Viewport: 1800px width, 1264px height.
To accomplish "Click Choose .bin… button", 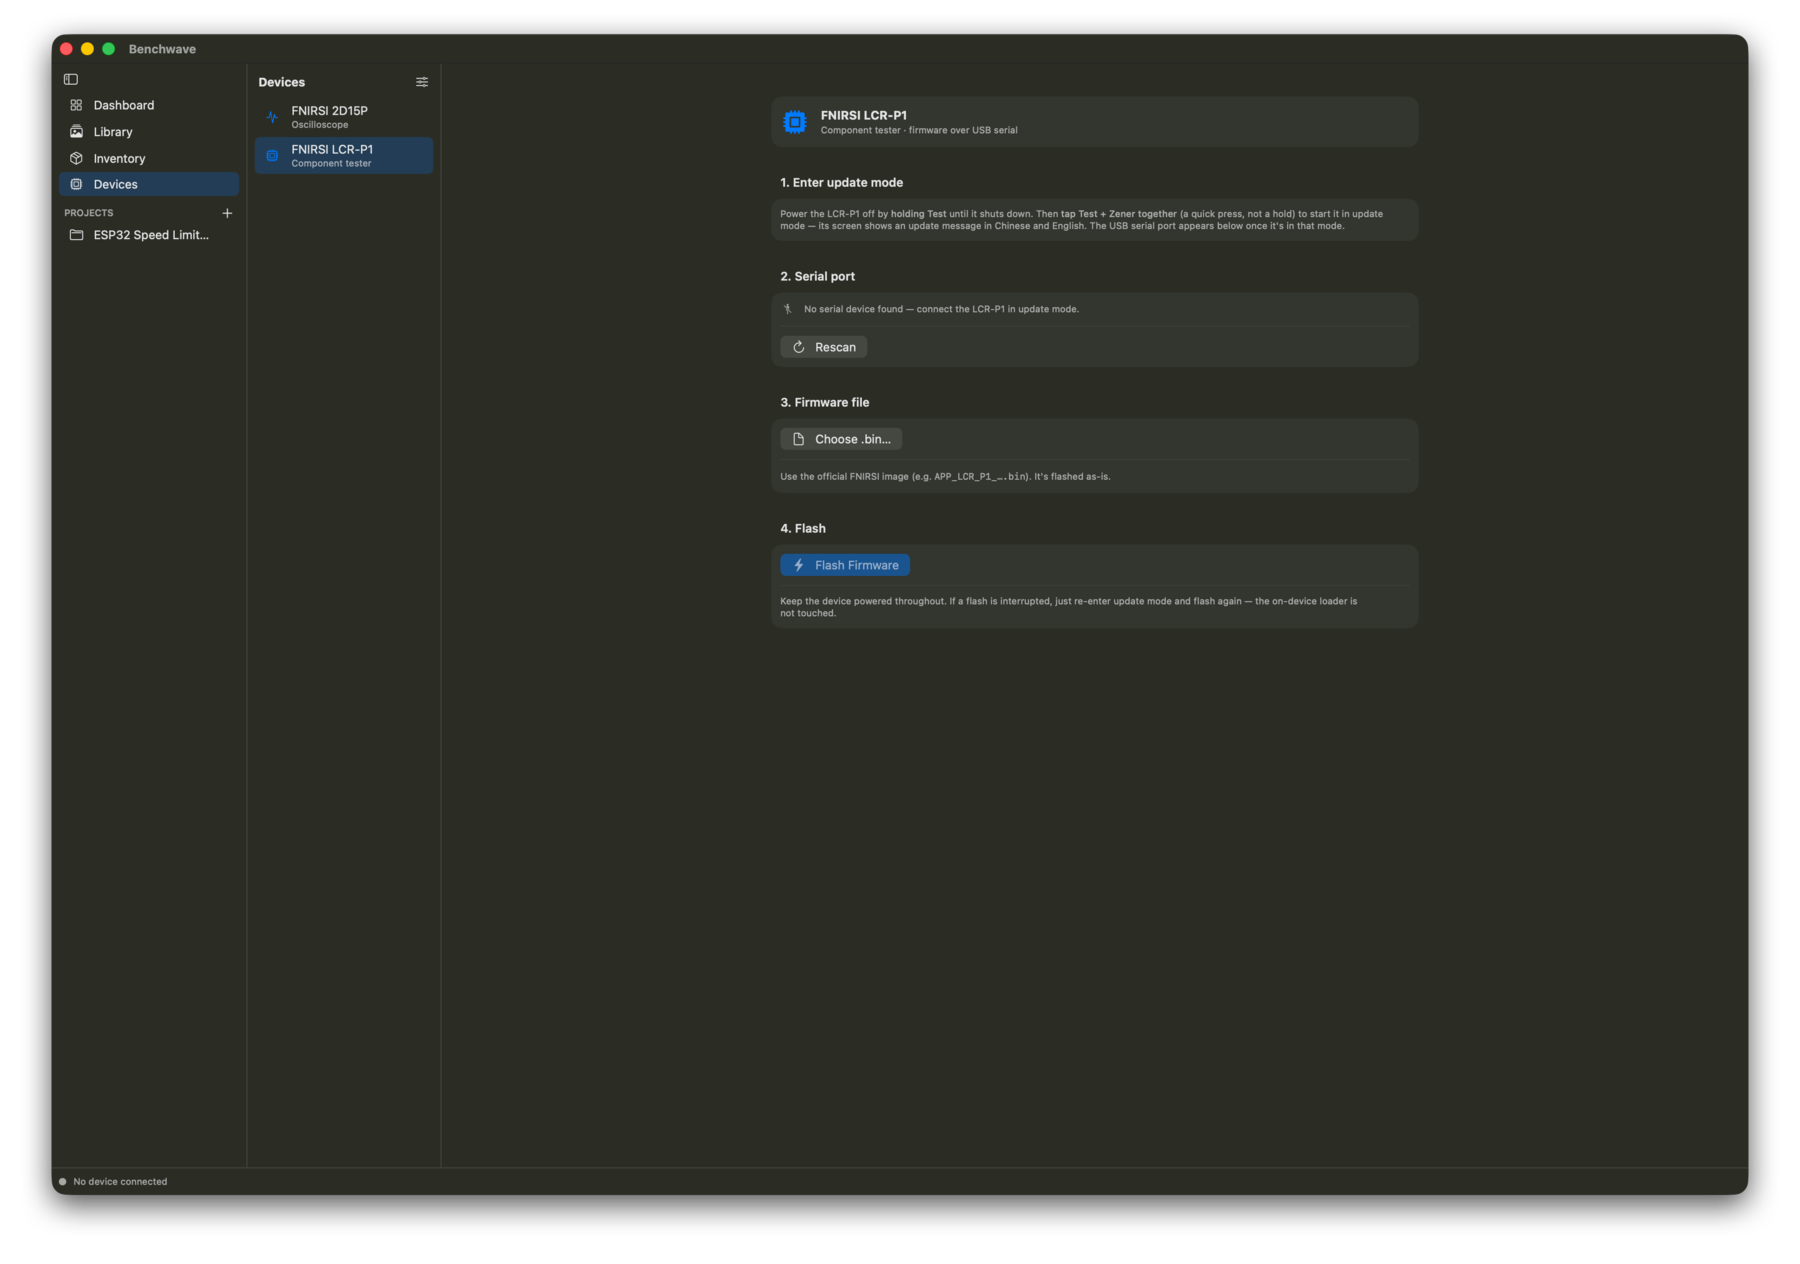I will [841, 439].
